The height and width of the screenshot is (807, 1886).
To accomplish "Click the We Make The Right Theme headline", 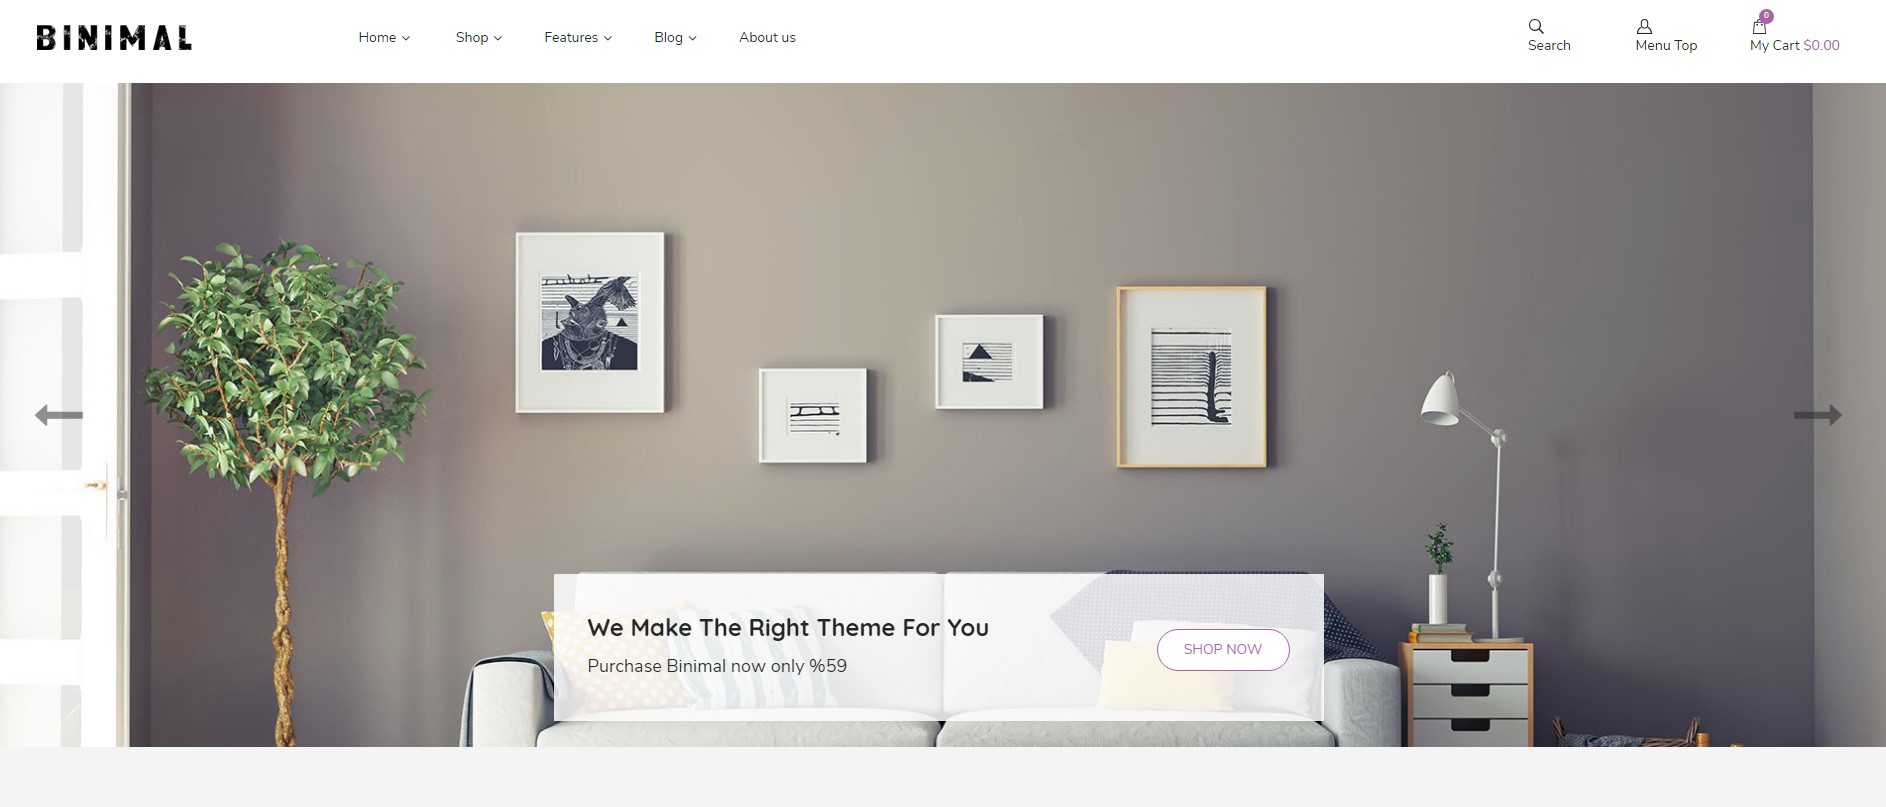I will (788, 627).
